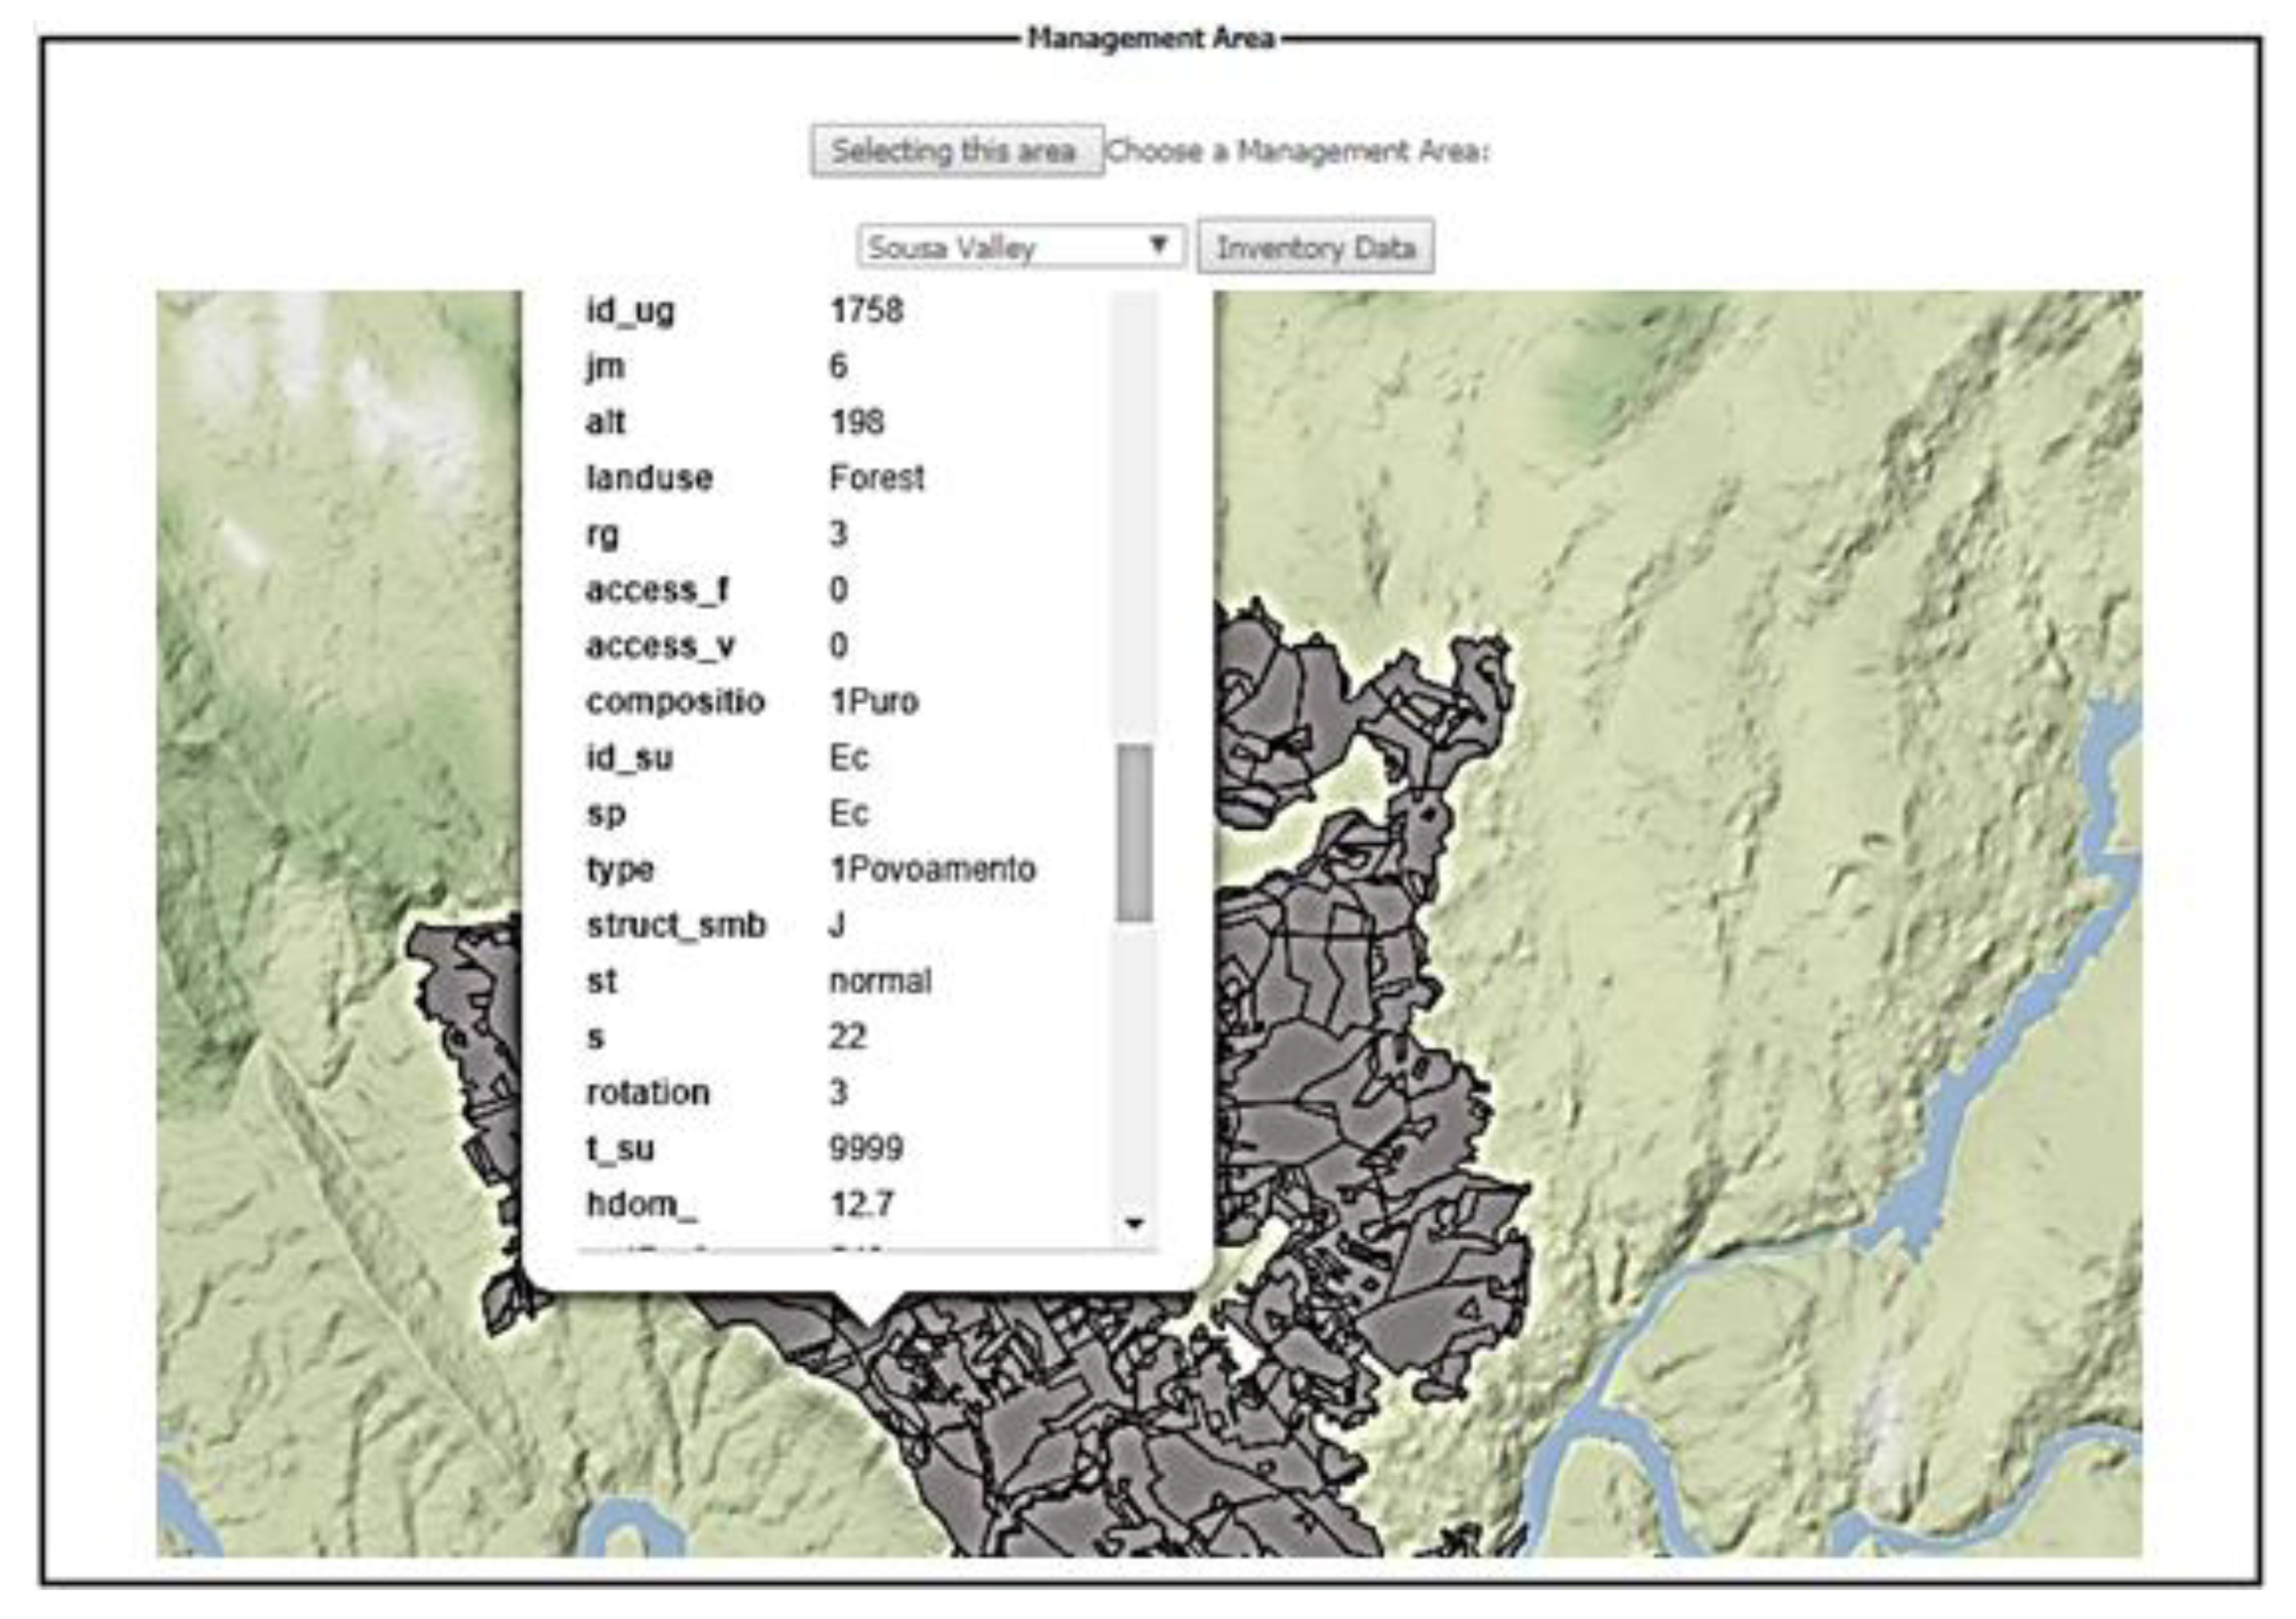2296x1619 pixels.
Task: Click the popup scrollbar thumb
Action: tap(1134, 832)
